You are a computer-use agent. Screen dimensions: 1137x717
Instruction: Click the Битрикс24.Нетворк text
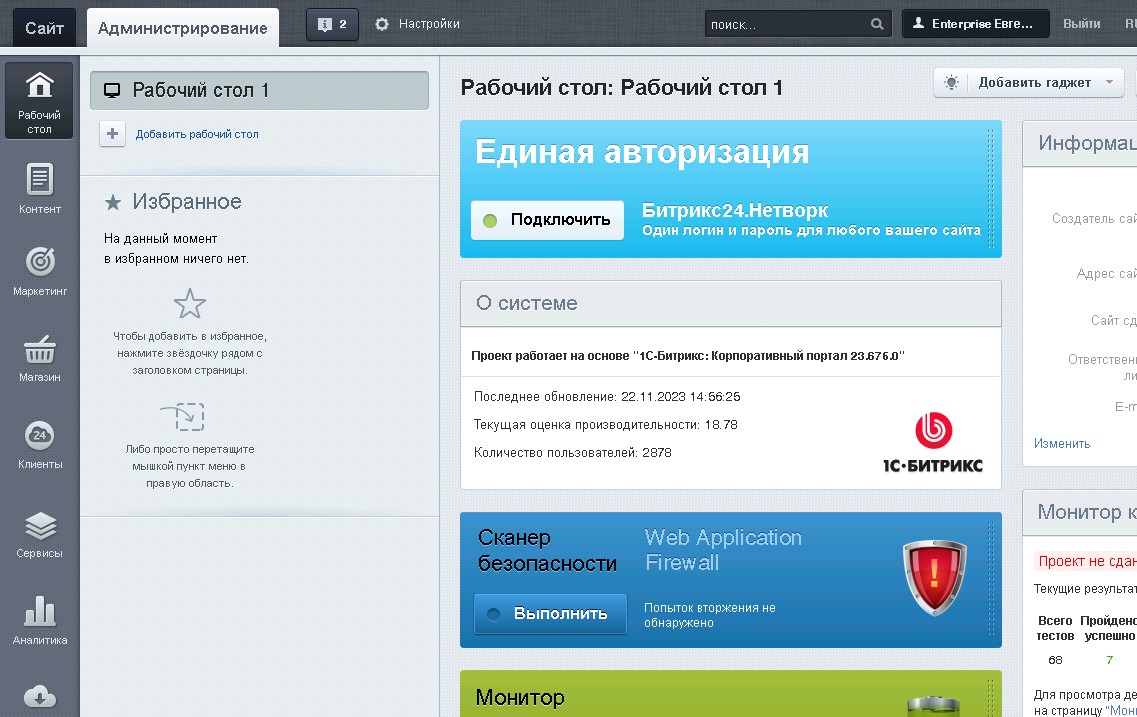pyautogui.click(x=735, y=210)
